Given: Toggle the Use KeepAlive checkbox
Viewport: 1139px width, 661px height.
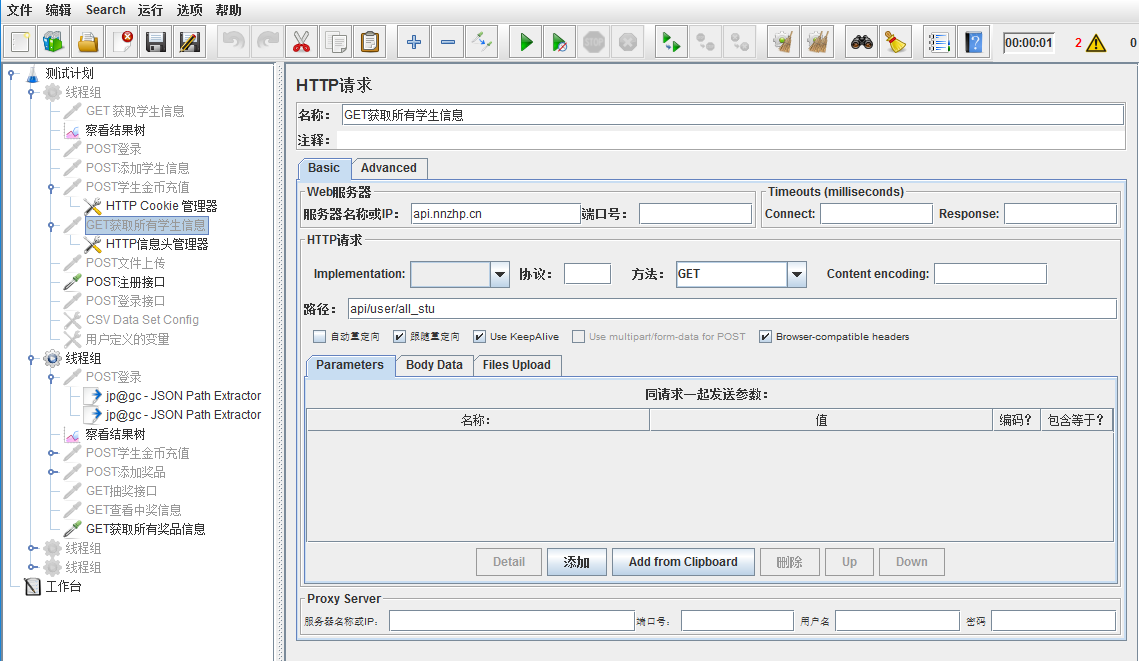Looking at the screenshot, I should (x=480, y=337).
